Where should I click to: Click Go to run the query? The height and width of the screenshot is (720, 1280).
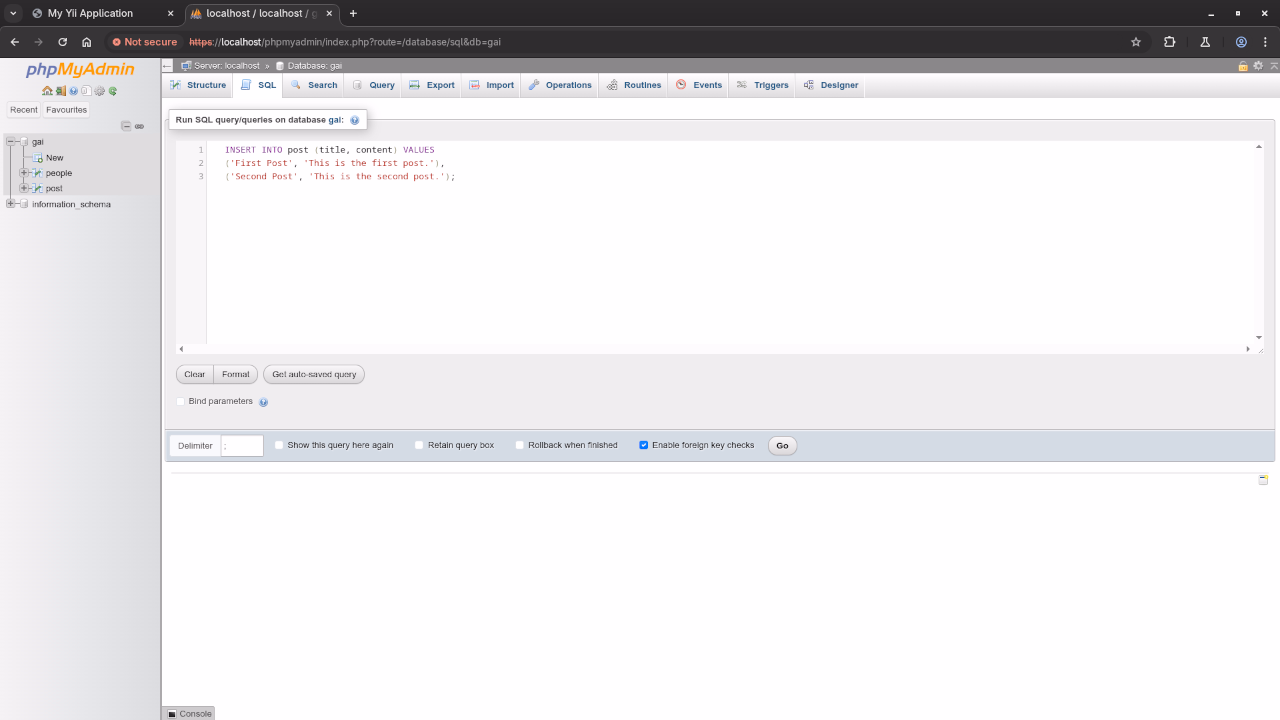(x=782, y=445)
